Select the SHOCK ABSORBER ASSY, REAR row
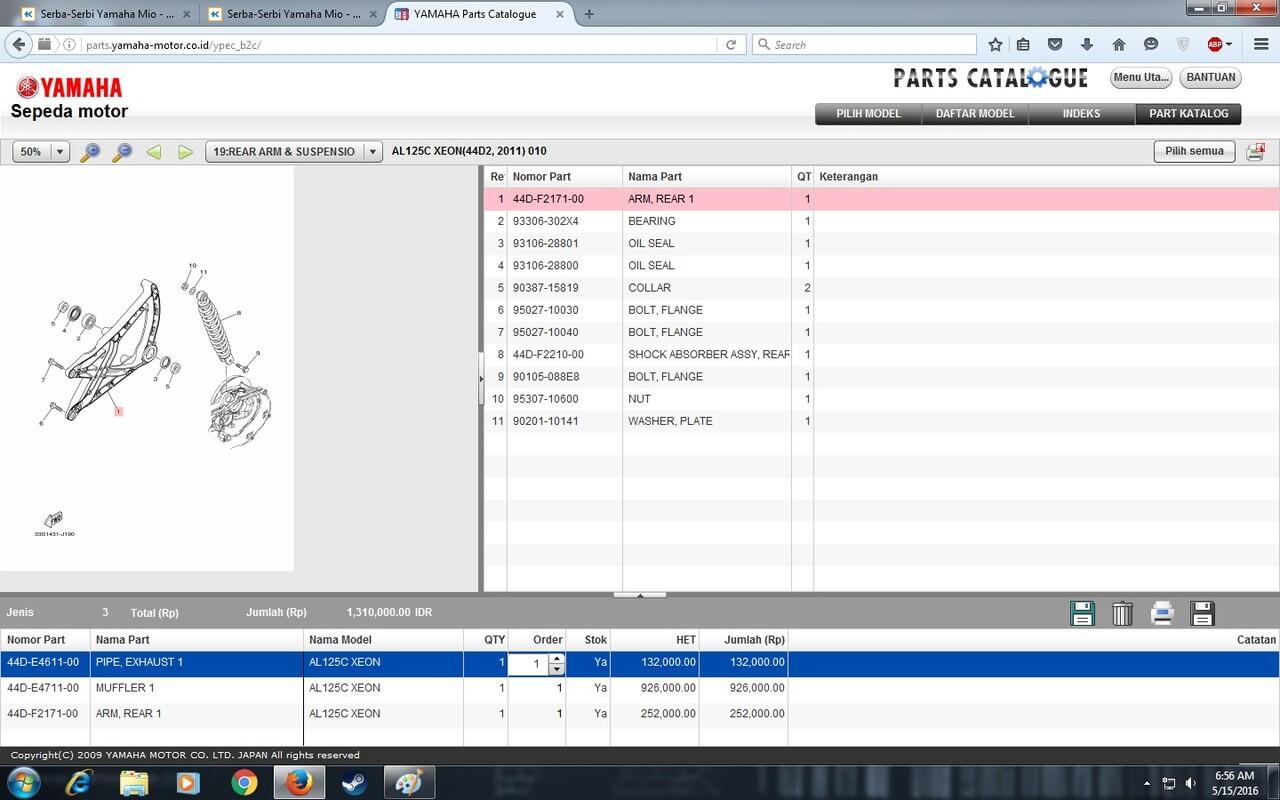The width and height of the screenshot is (1280, 800). coord(882,355)
